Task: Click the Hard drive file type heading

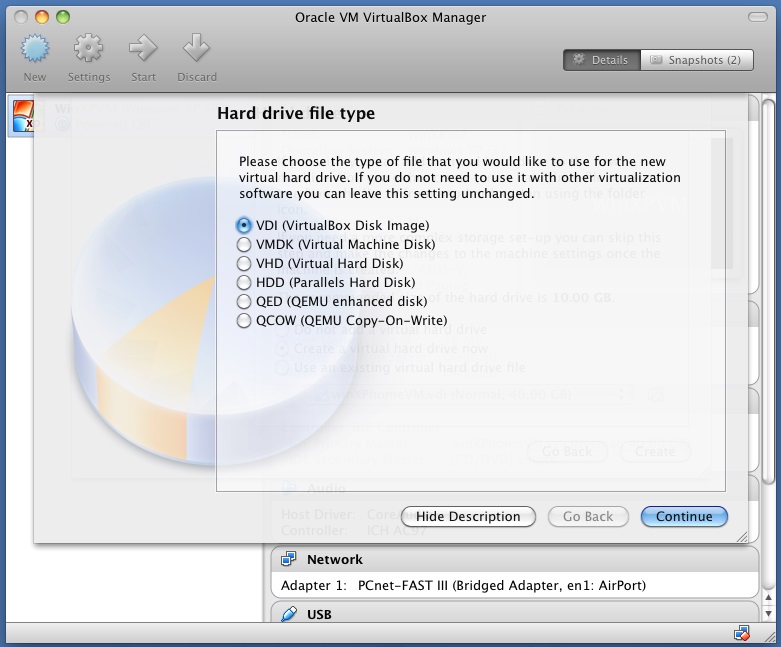Action: pyautogui.click(x=296, y=113)
